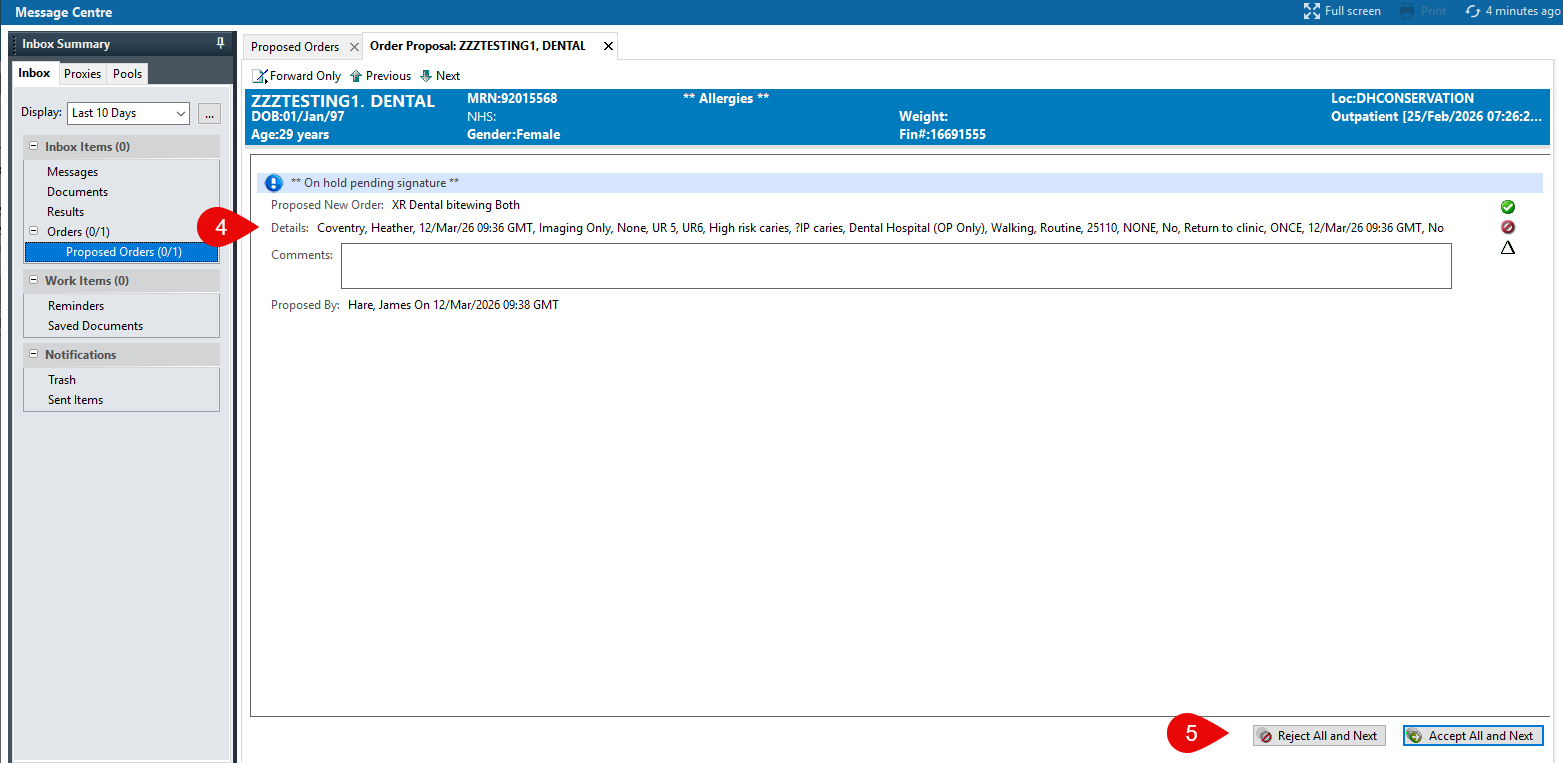Switch to the Proxies tab

tap(82, 74)
